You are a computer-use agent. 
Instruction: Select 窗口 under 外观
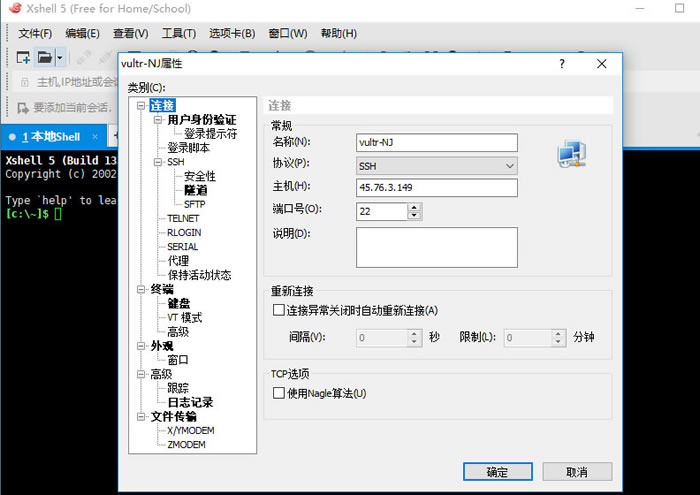tap(178, 360)
